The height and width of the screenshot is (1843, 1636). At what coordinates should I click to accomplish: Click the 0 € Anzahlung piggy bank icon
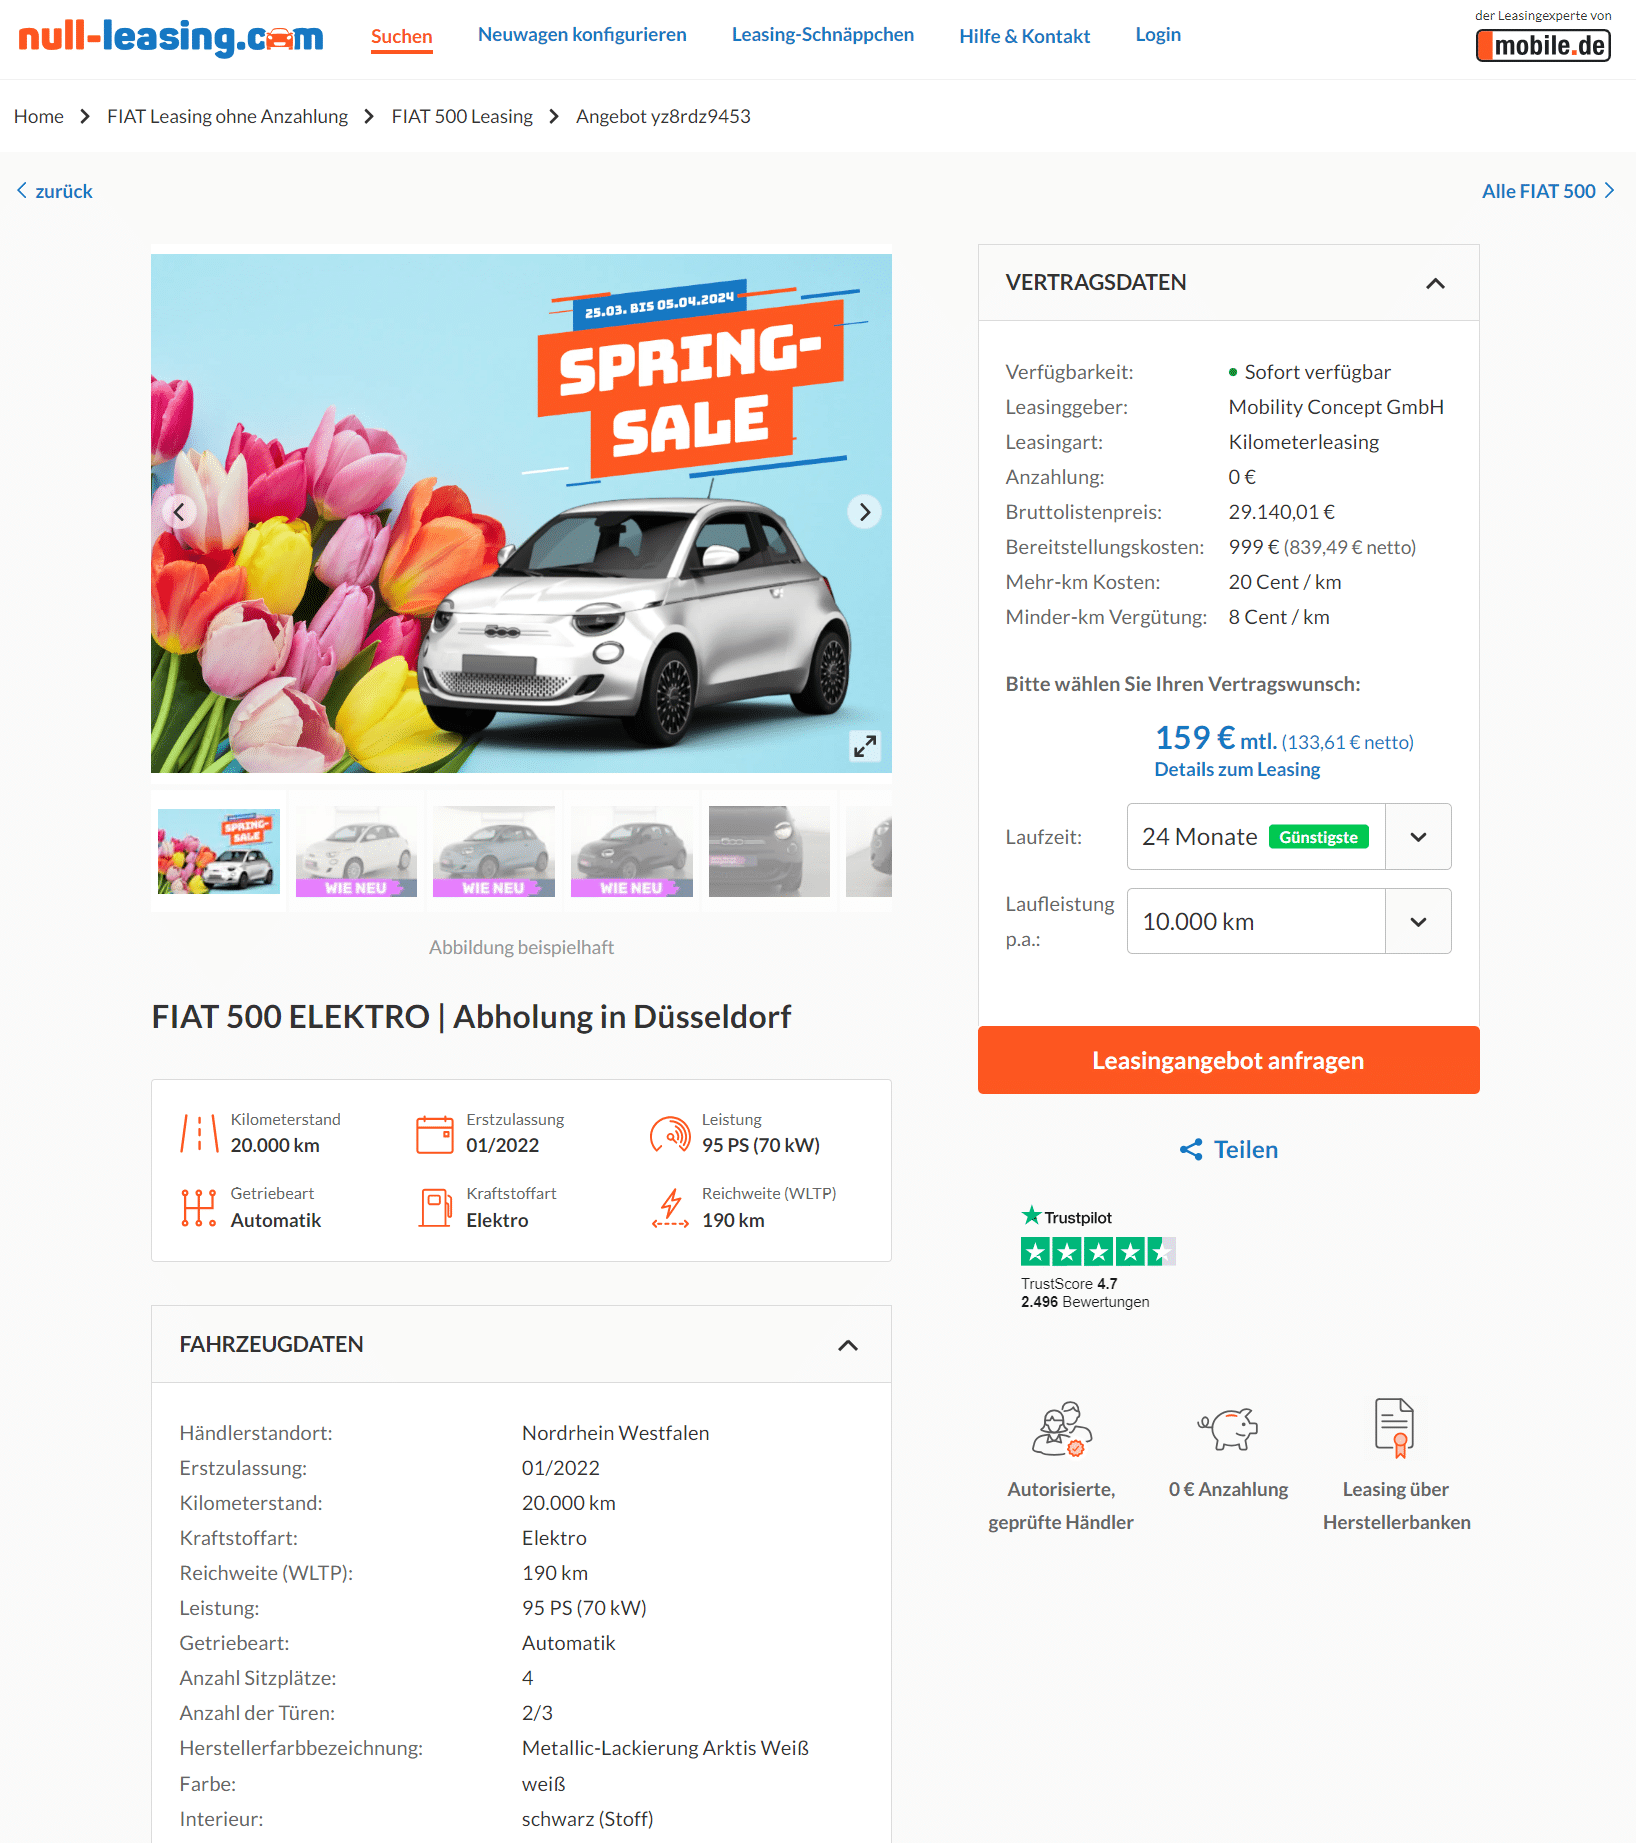pos(1228,1427)
